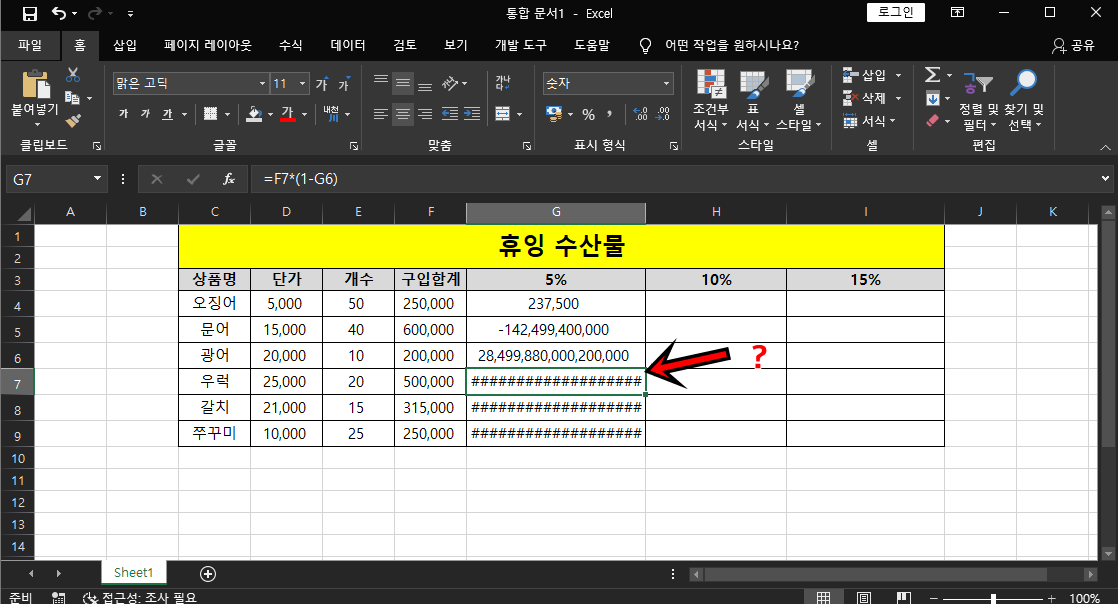Toggle italic formatting
This screenshot has height=604, width=1118.
pos(145,114)
